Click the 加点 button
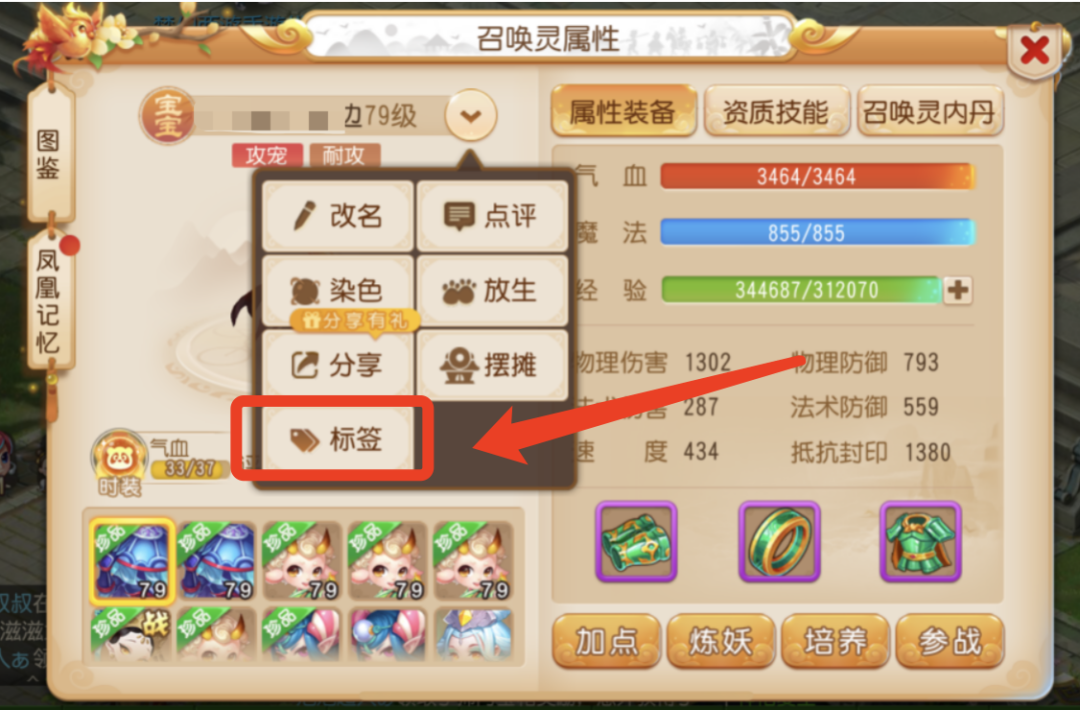Viewport: 1080px width, 710px height. 606,641
